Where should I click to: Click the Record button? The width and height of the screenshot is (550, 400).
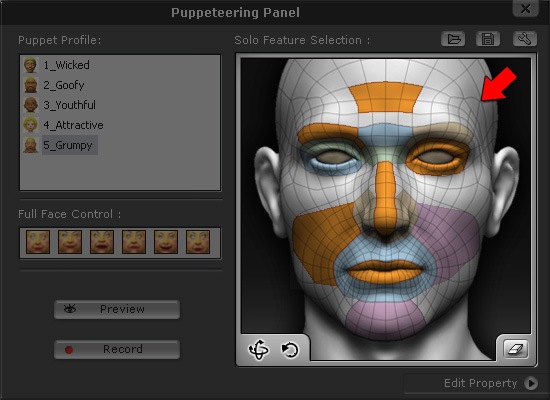(117, 349)
